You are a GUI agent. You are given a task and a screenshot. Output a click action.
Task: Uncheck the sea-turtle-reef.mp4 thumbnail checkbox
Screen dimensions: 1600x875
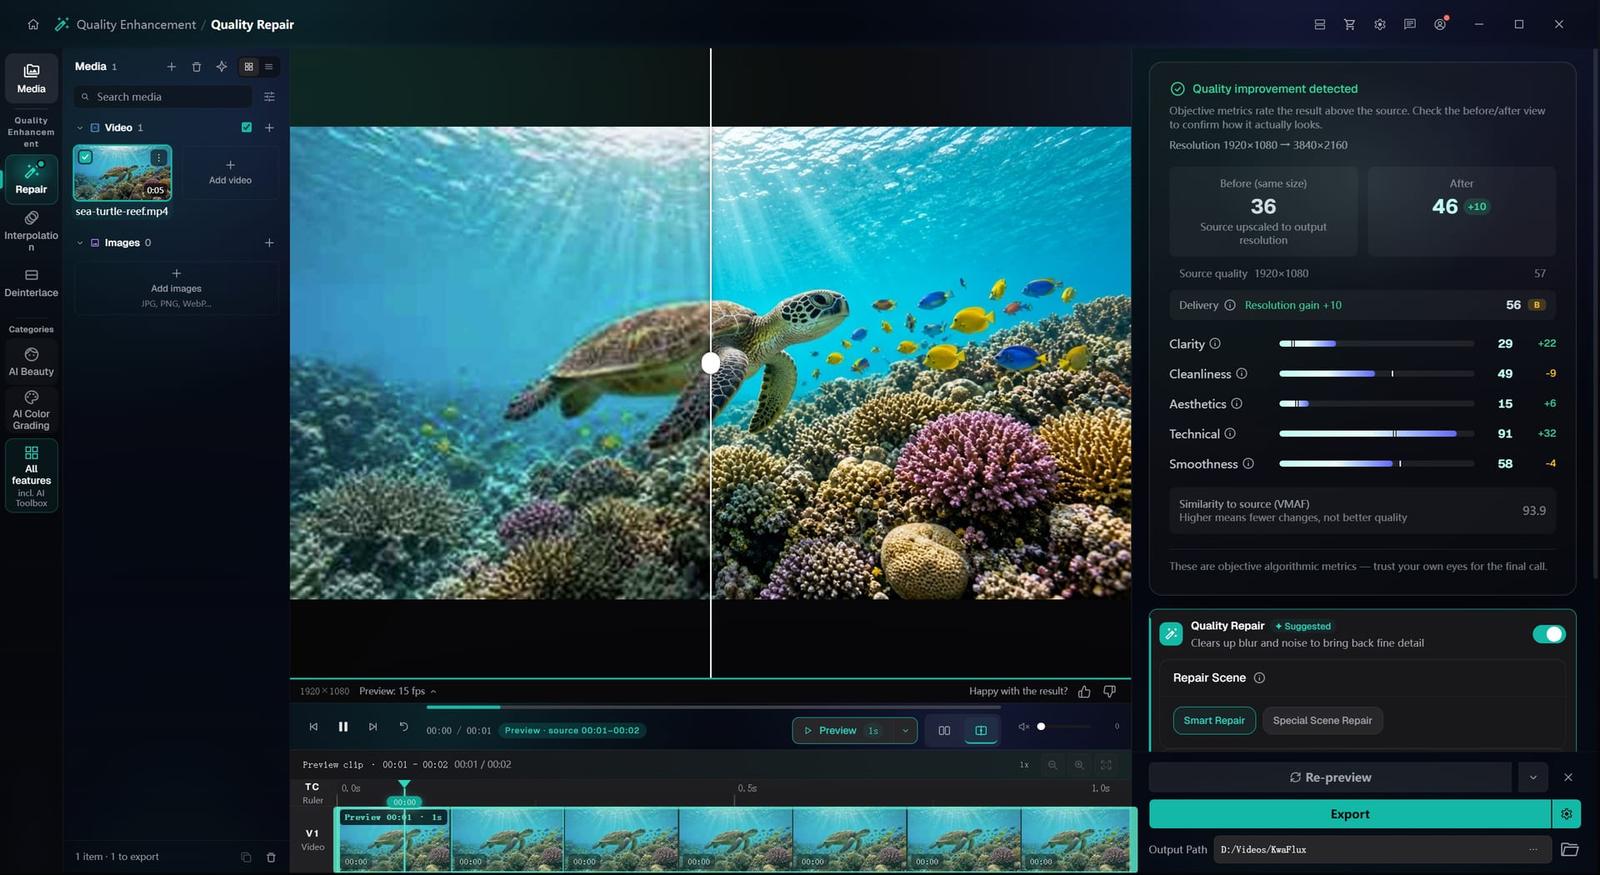tap(85, 157)
